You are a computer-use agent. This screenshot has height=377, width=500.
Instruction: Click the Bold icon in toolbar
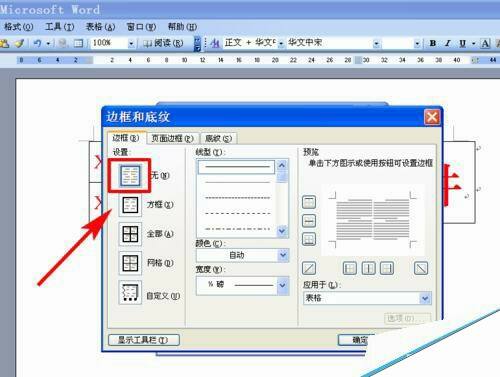point(433,43)
